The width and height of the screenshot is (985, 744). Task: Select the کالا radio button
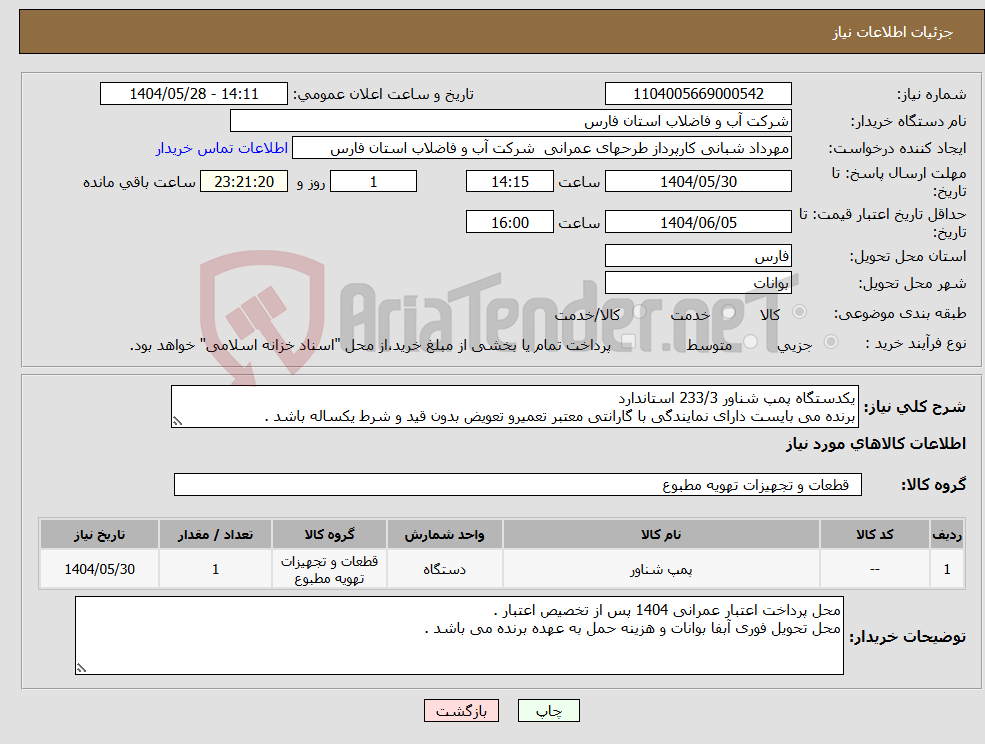click(800, 312)
